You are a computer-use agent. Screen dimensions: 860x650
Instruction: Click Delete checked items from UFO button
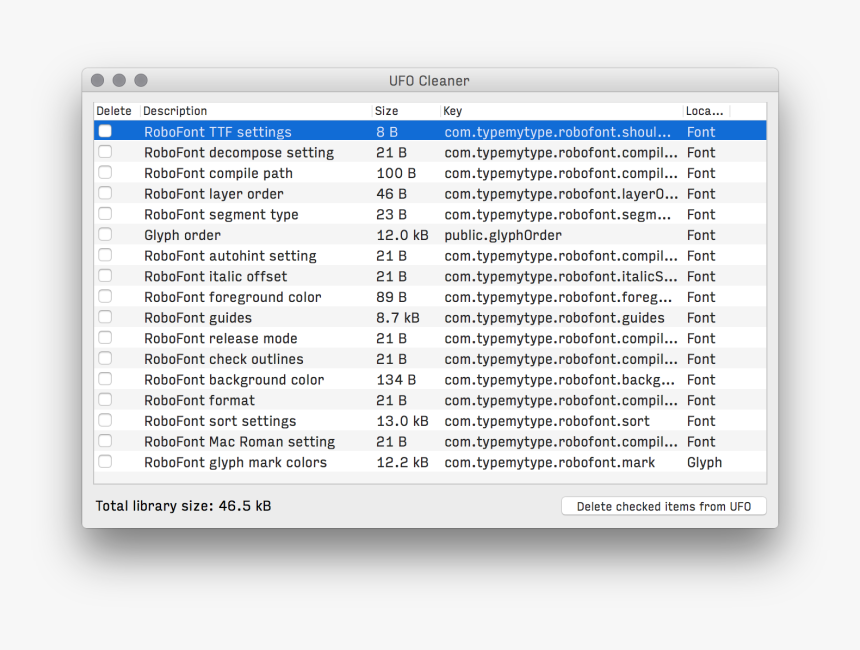point(664,506)
